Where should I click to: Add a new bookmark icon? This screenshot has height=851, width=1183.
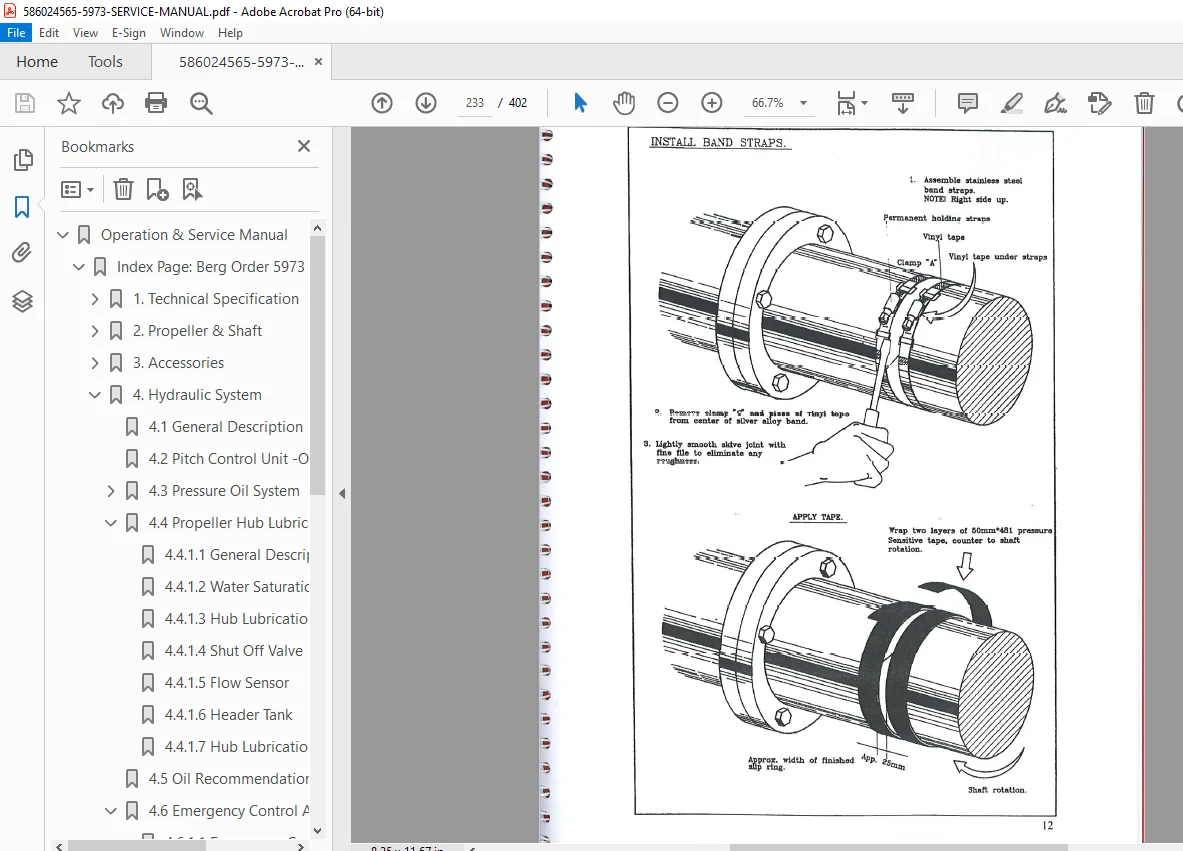(157, 189)
